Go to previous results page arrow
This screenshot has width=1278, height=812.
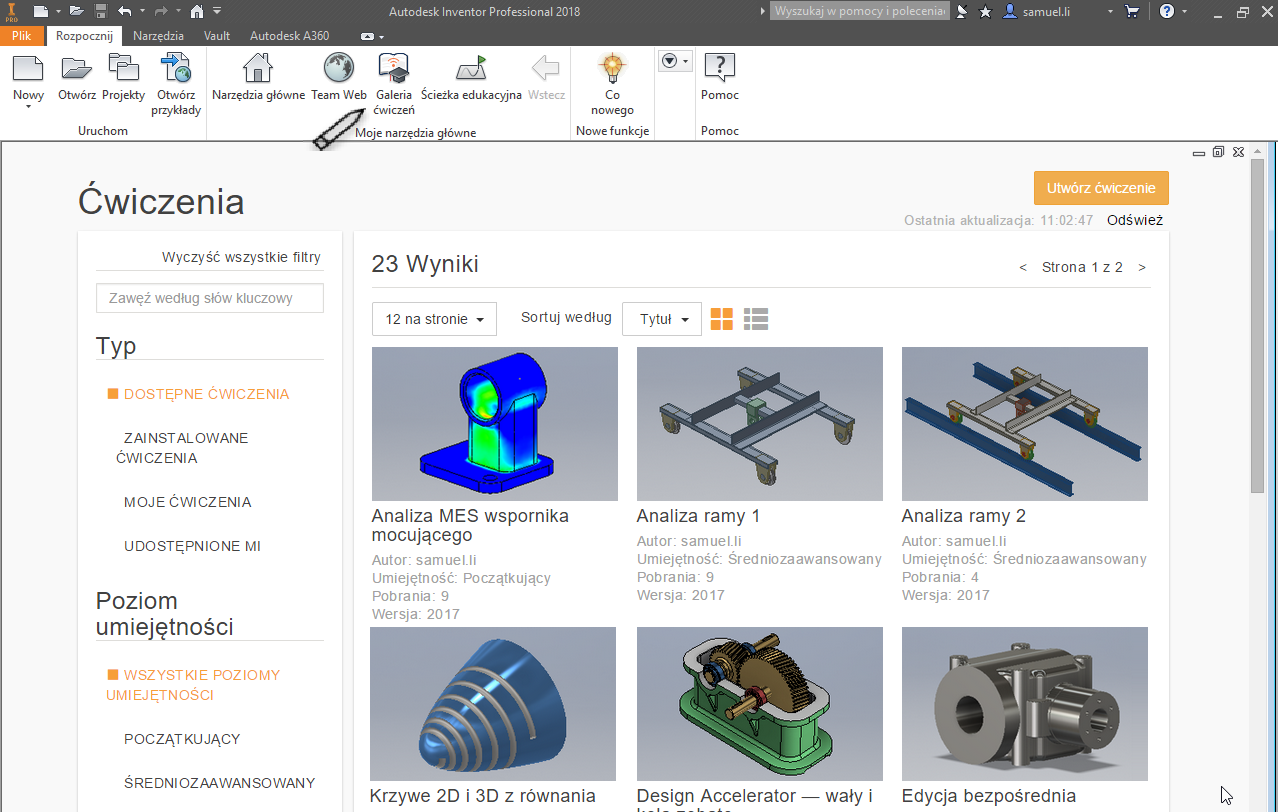point(1023,267)
